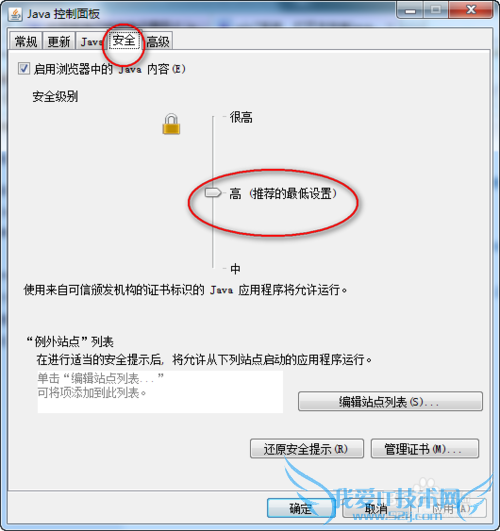Click the Java coffee cup title icon
500x531 pixels.
click(15, 14)
